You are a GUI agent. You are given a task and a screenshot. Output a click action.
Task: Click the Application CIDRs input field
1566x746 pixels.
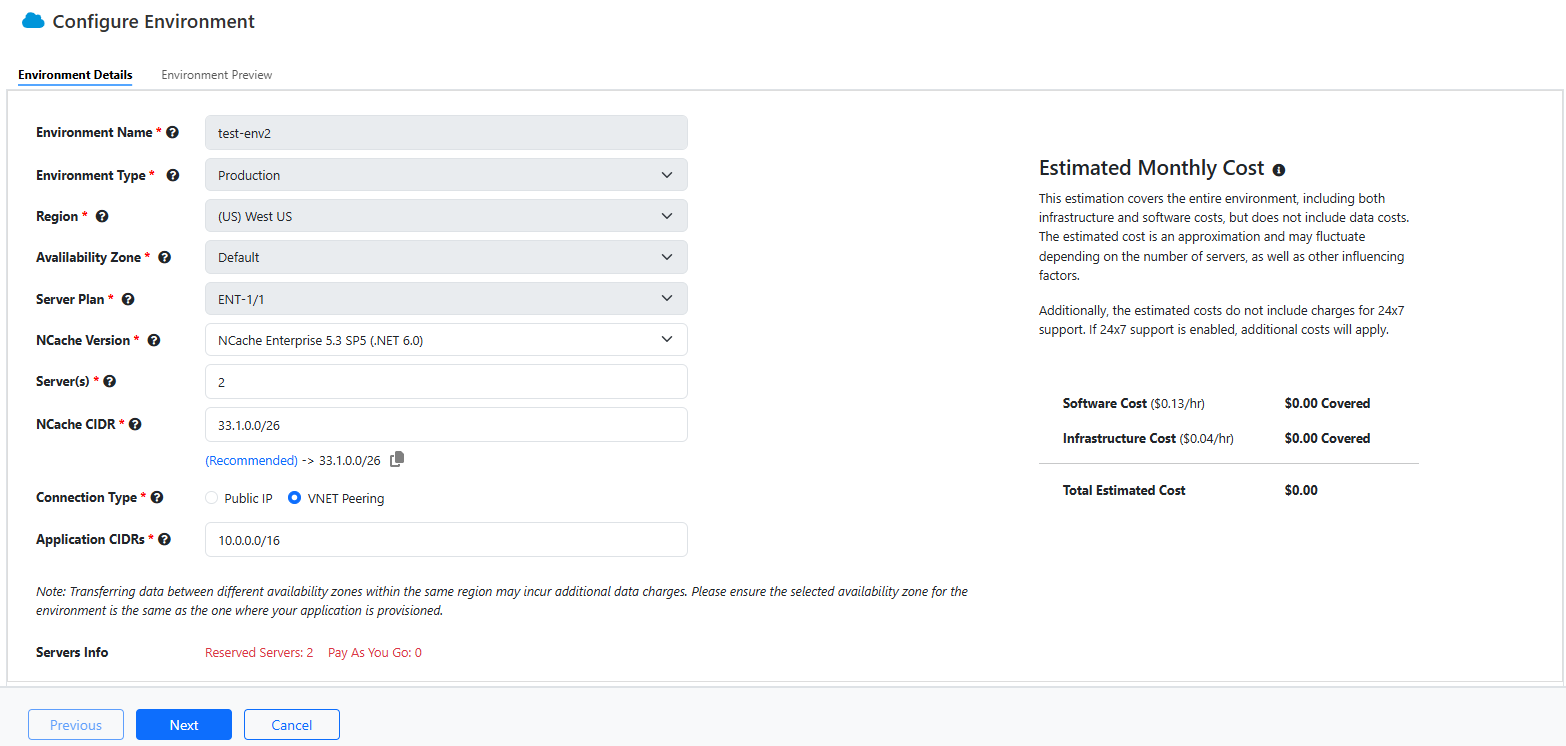point(446,539)
